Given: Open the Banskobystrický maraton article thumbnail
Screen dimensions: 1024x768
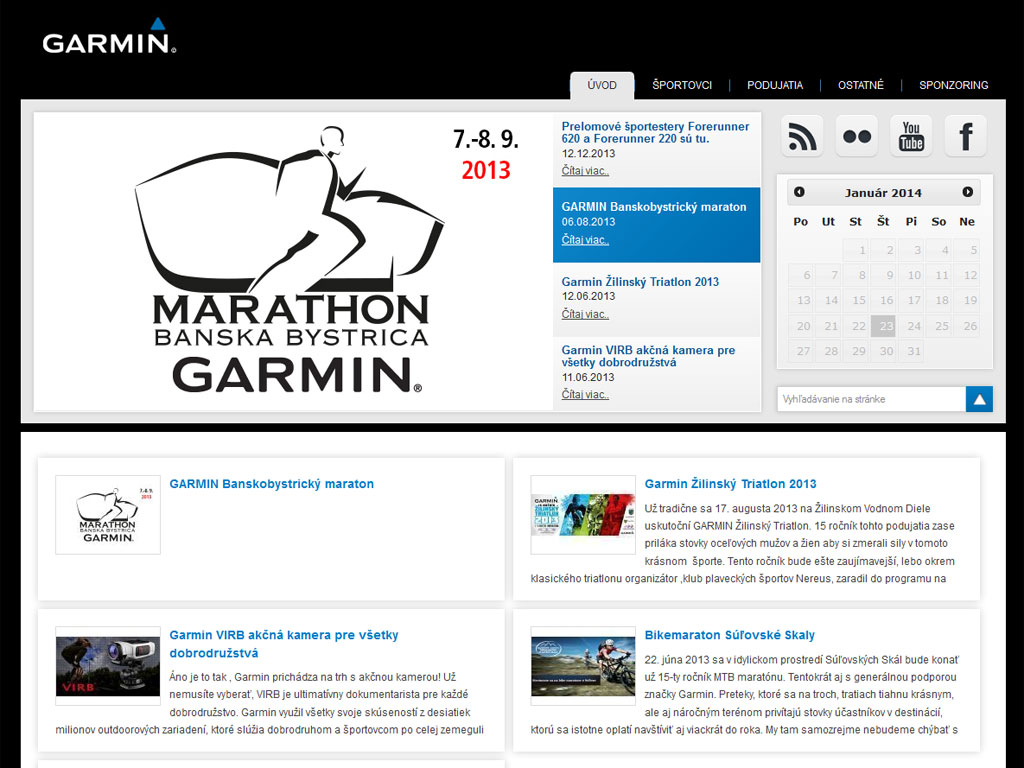Looking at the screenshot, I should click(108, 515).
